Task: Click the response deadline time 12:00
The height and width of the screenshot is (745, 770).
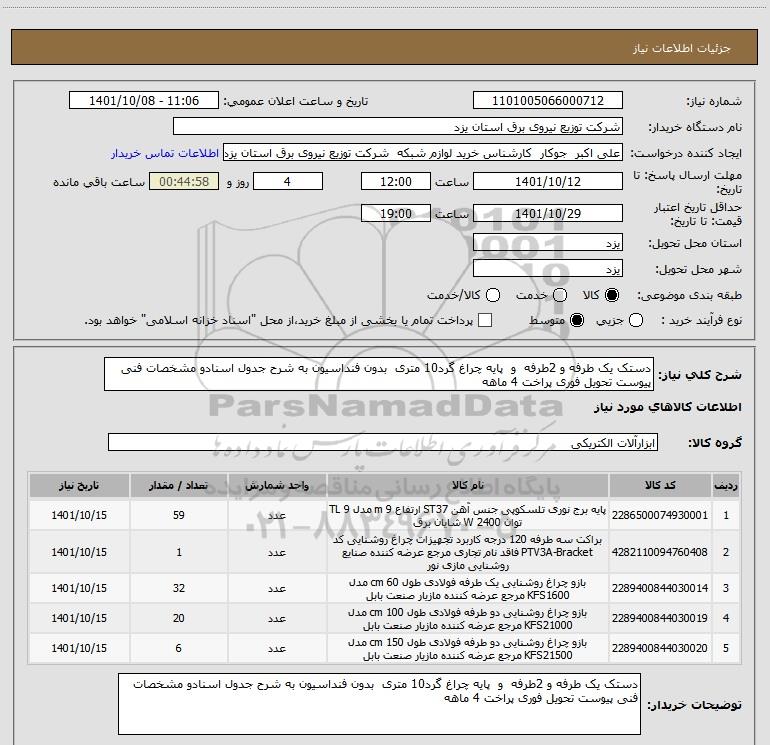Action: [x=396, y=181]
